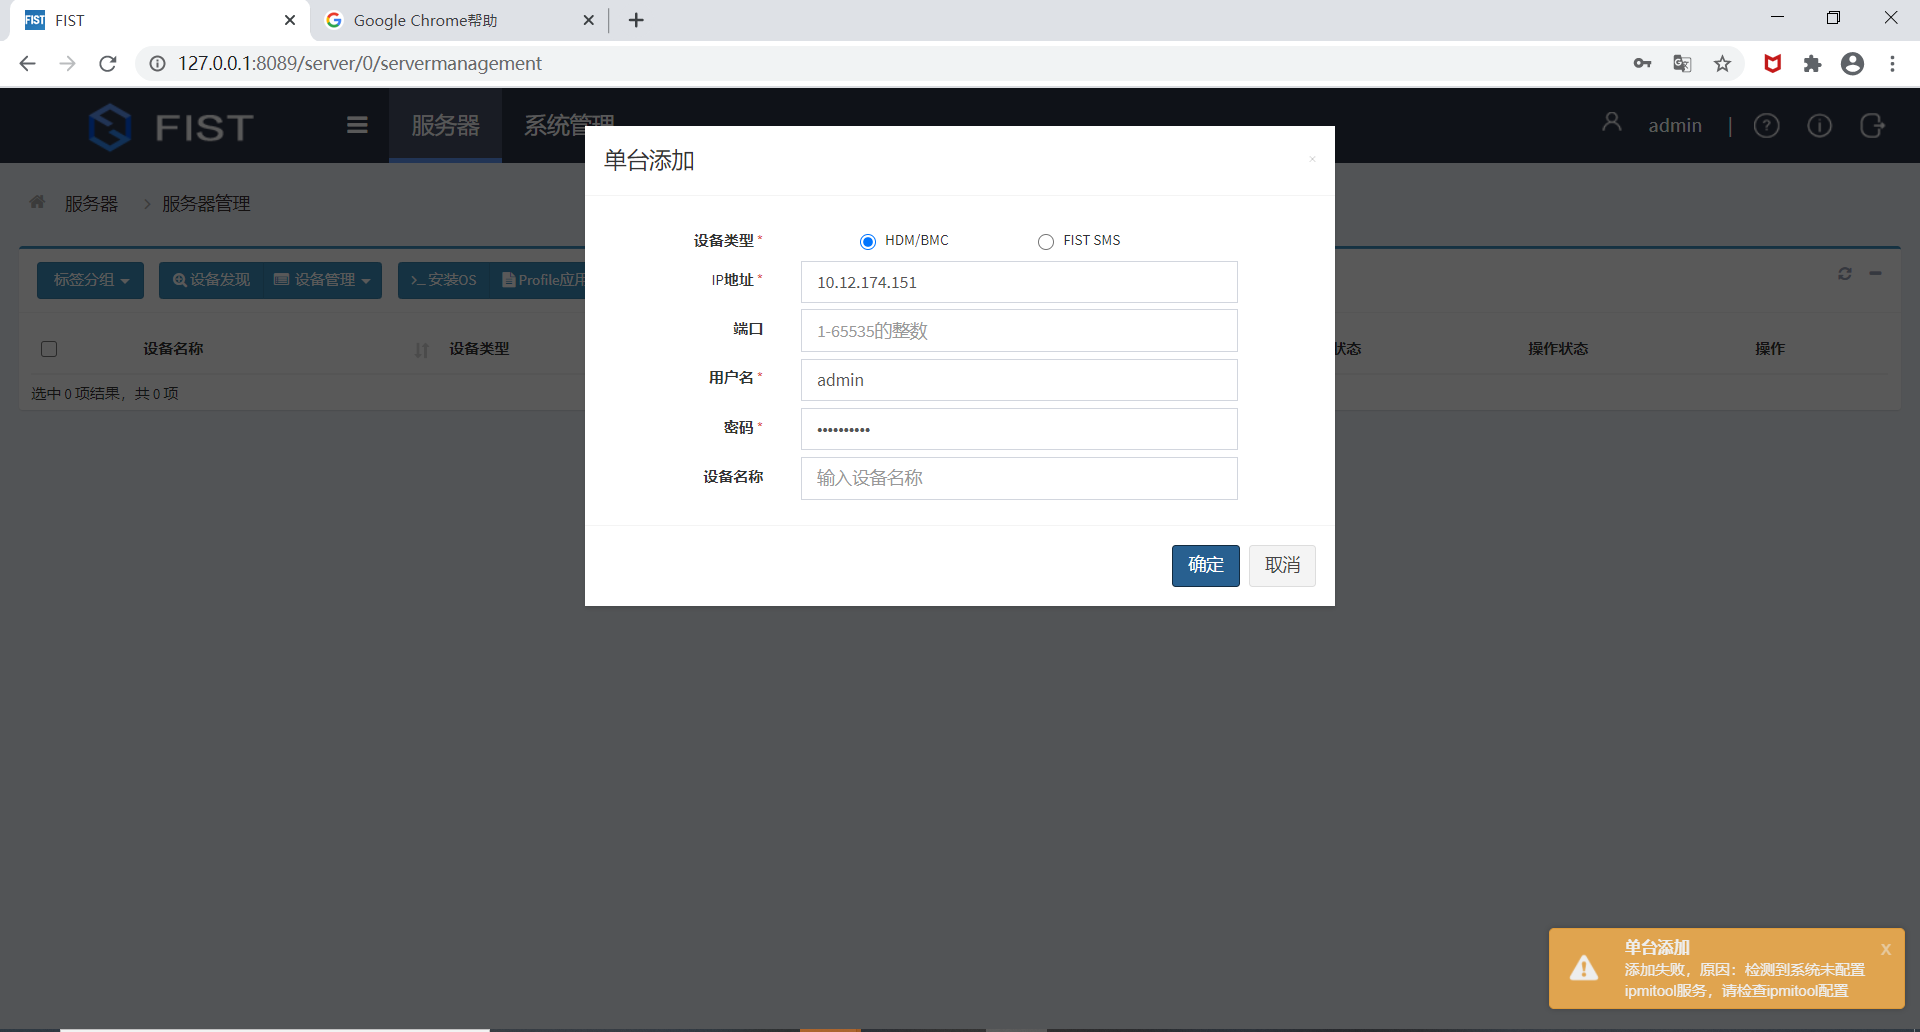Open the 系统管理 top navigation tab
This screenshot has height=1032, width=1920.
[x=569, y=125]
